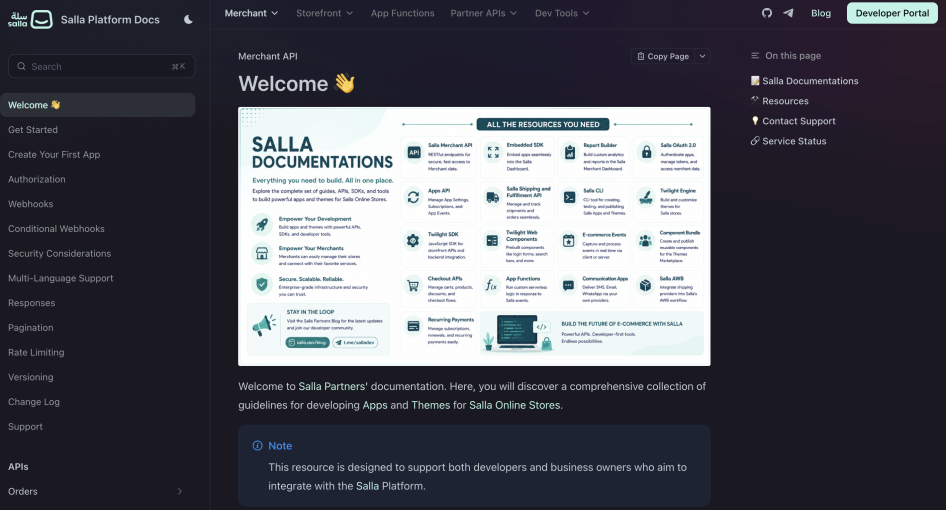
Task: Open Multi-Language Support page
Action: point(60,278)
